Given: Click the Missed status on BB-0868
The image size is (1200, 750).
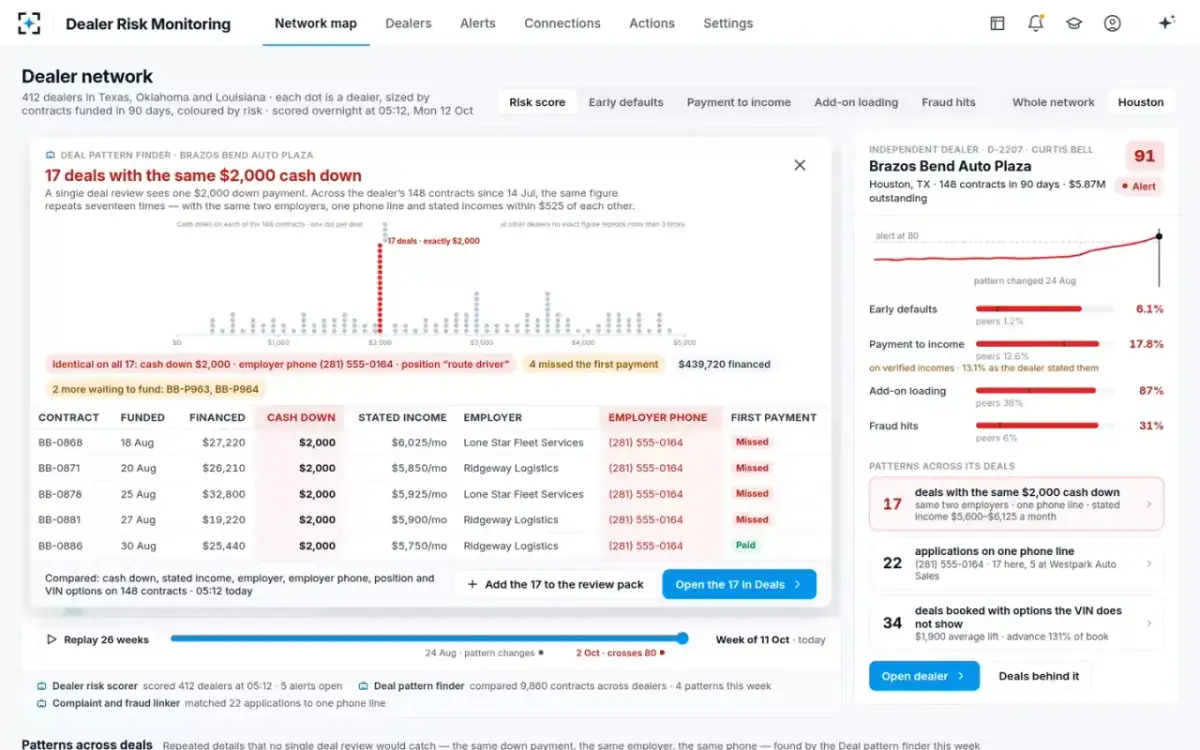Looking at the screenshot, I should [x=752, y=442].
